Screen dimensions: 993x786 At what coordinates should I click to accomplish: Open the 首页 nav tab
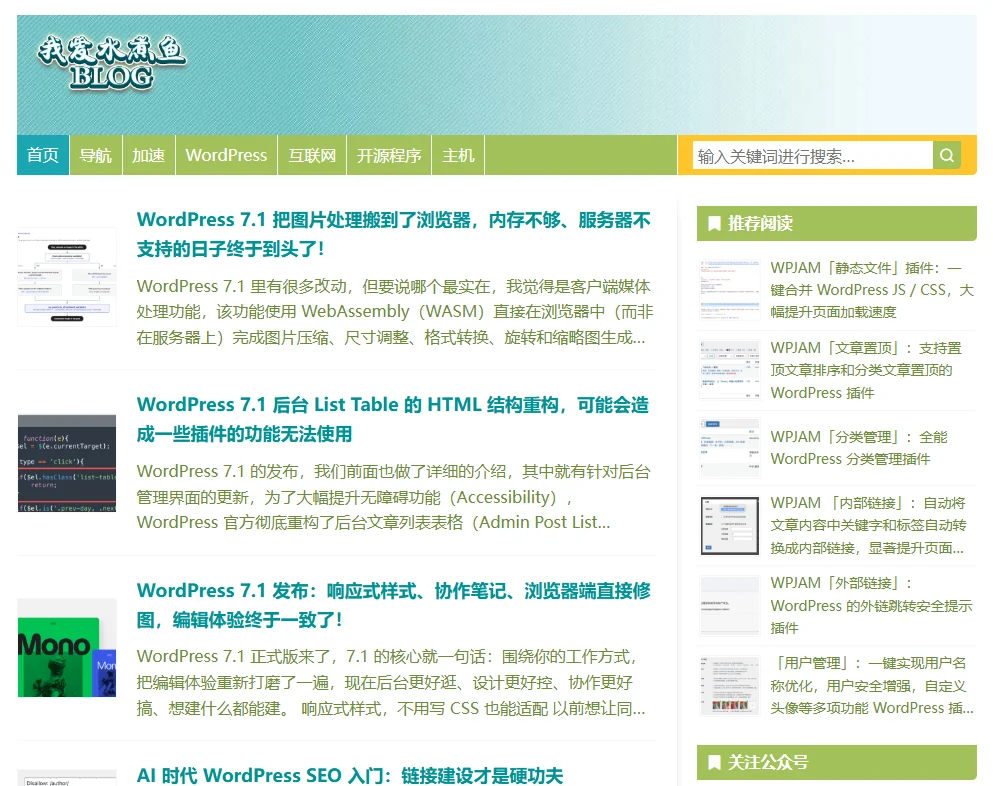pyautogui.click(x=42, y=155)
